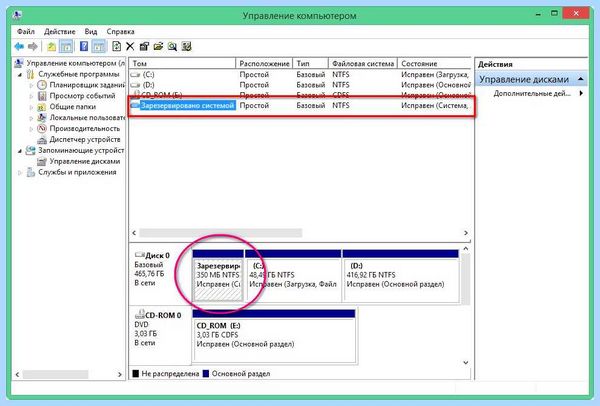Screen dimensions: 600x406
Task: Open Диспетчер устройств in the tree
Action: [x=85, y=139]
